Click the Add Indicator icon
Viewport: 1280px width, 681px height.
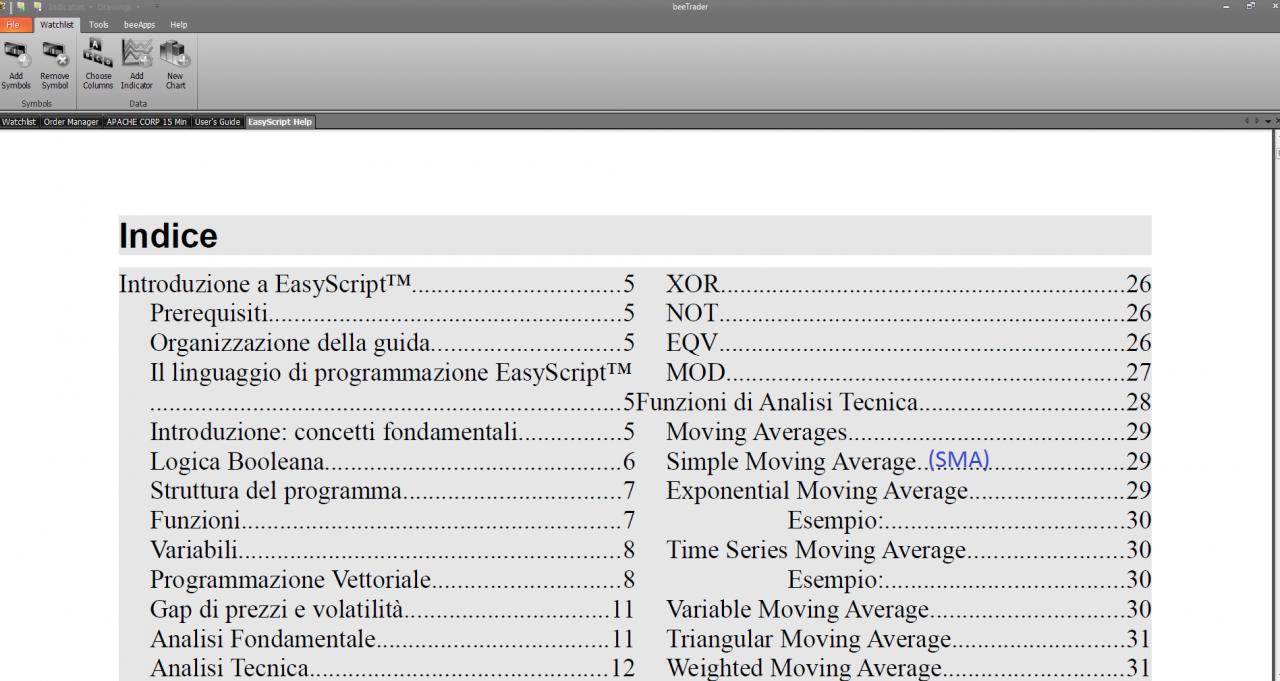point(137,66)
